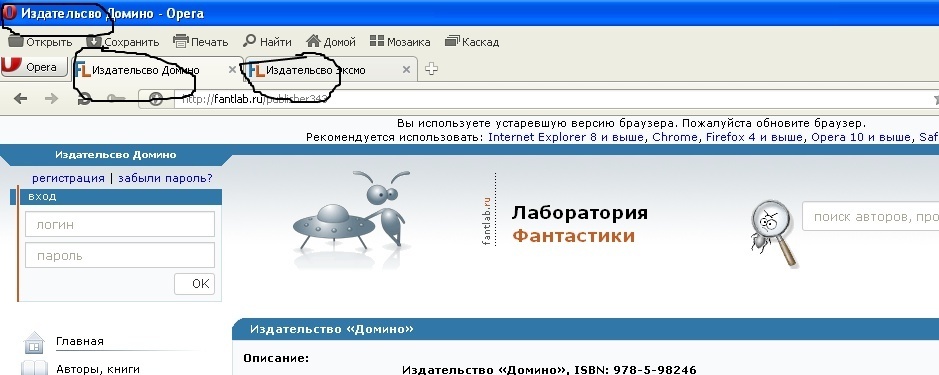Click the ISBN: 978-5-98246 text
939x375 pixels.
tap(634, 370)
